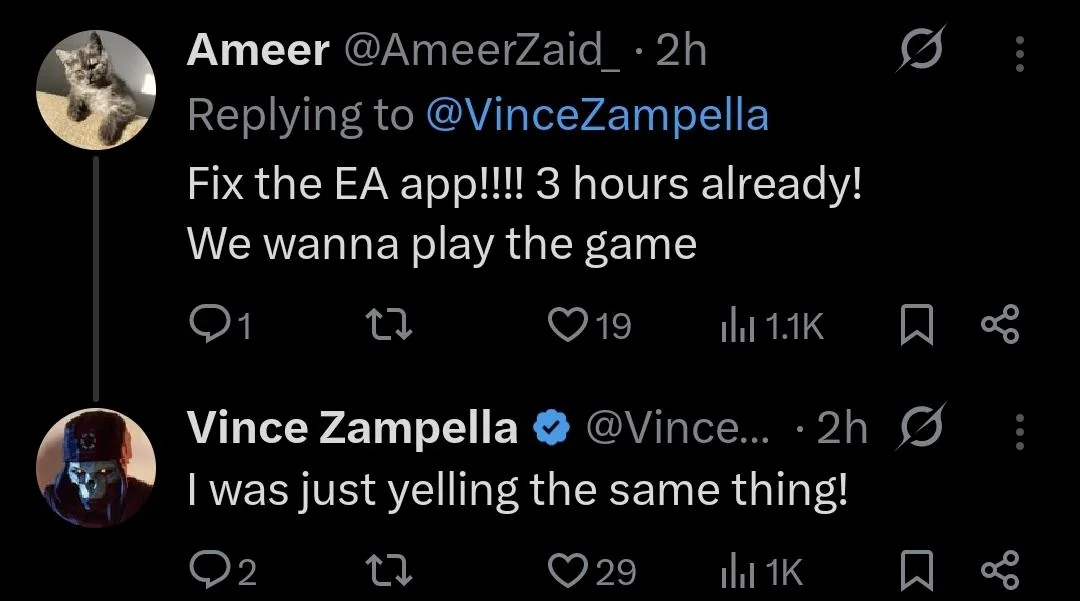Repost Ameer's EA app tweet
The width and height of the screenshot is (1080, 601).
click(x=386, y=326)
